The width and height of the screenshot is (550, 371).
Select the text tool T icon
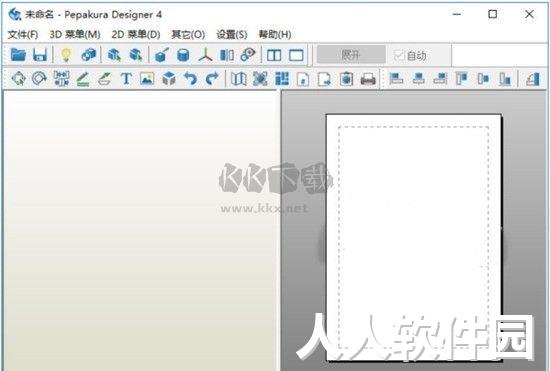coord(126,79)
